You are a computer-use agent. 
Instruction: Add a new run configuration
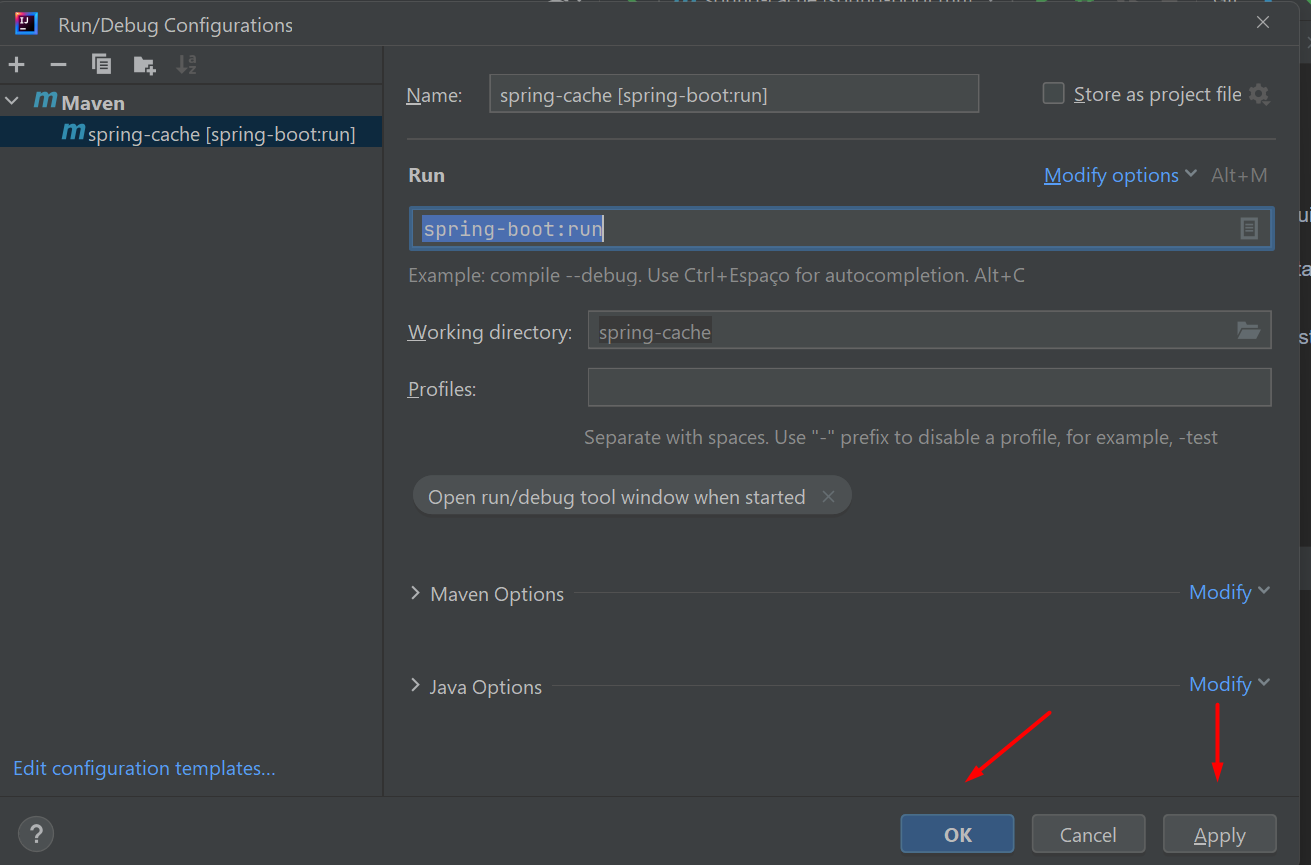pyautogui.click(x=16, y=63)
